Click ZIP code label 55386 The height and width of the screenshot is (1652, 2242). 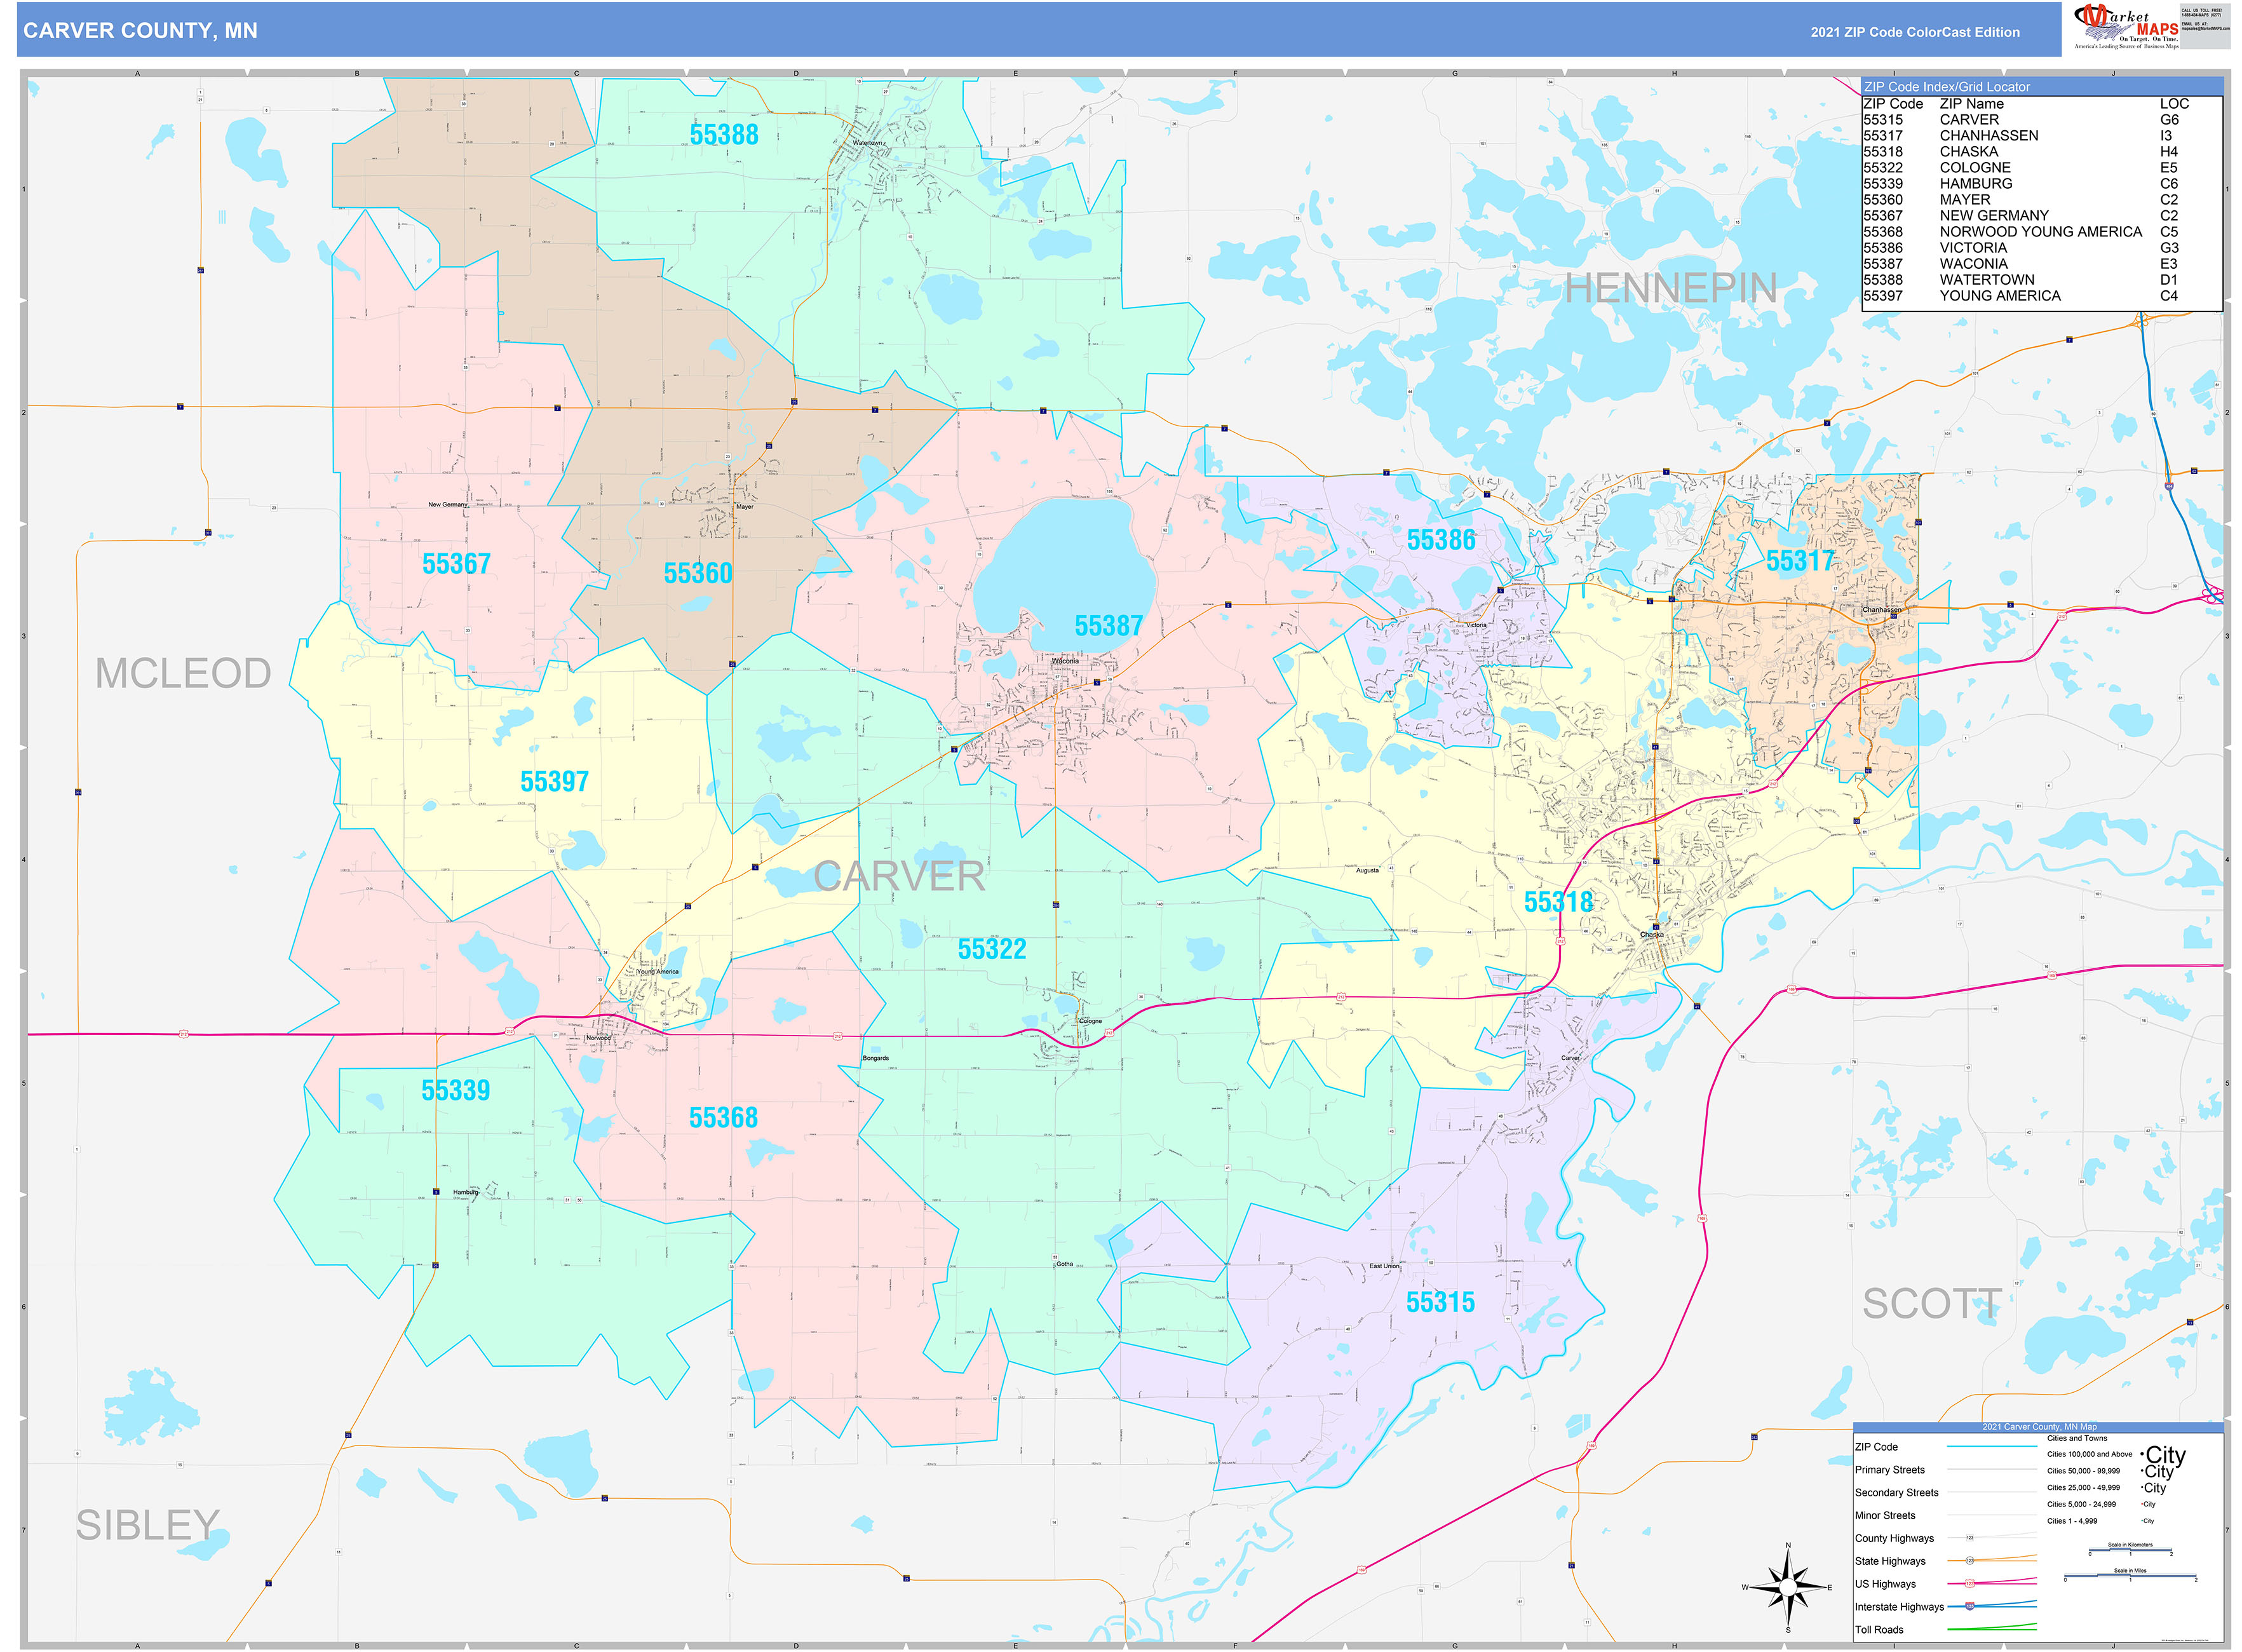[1441, 540]
